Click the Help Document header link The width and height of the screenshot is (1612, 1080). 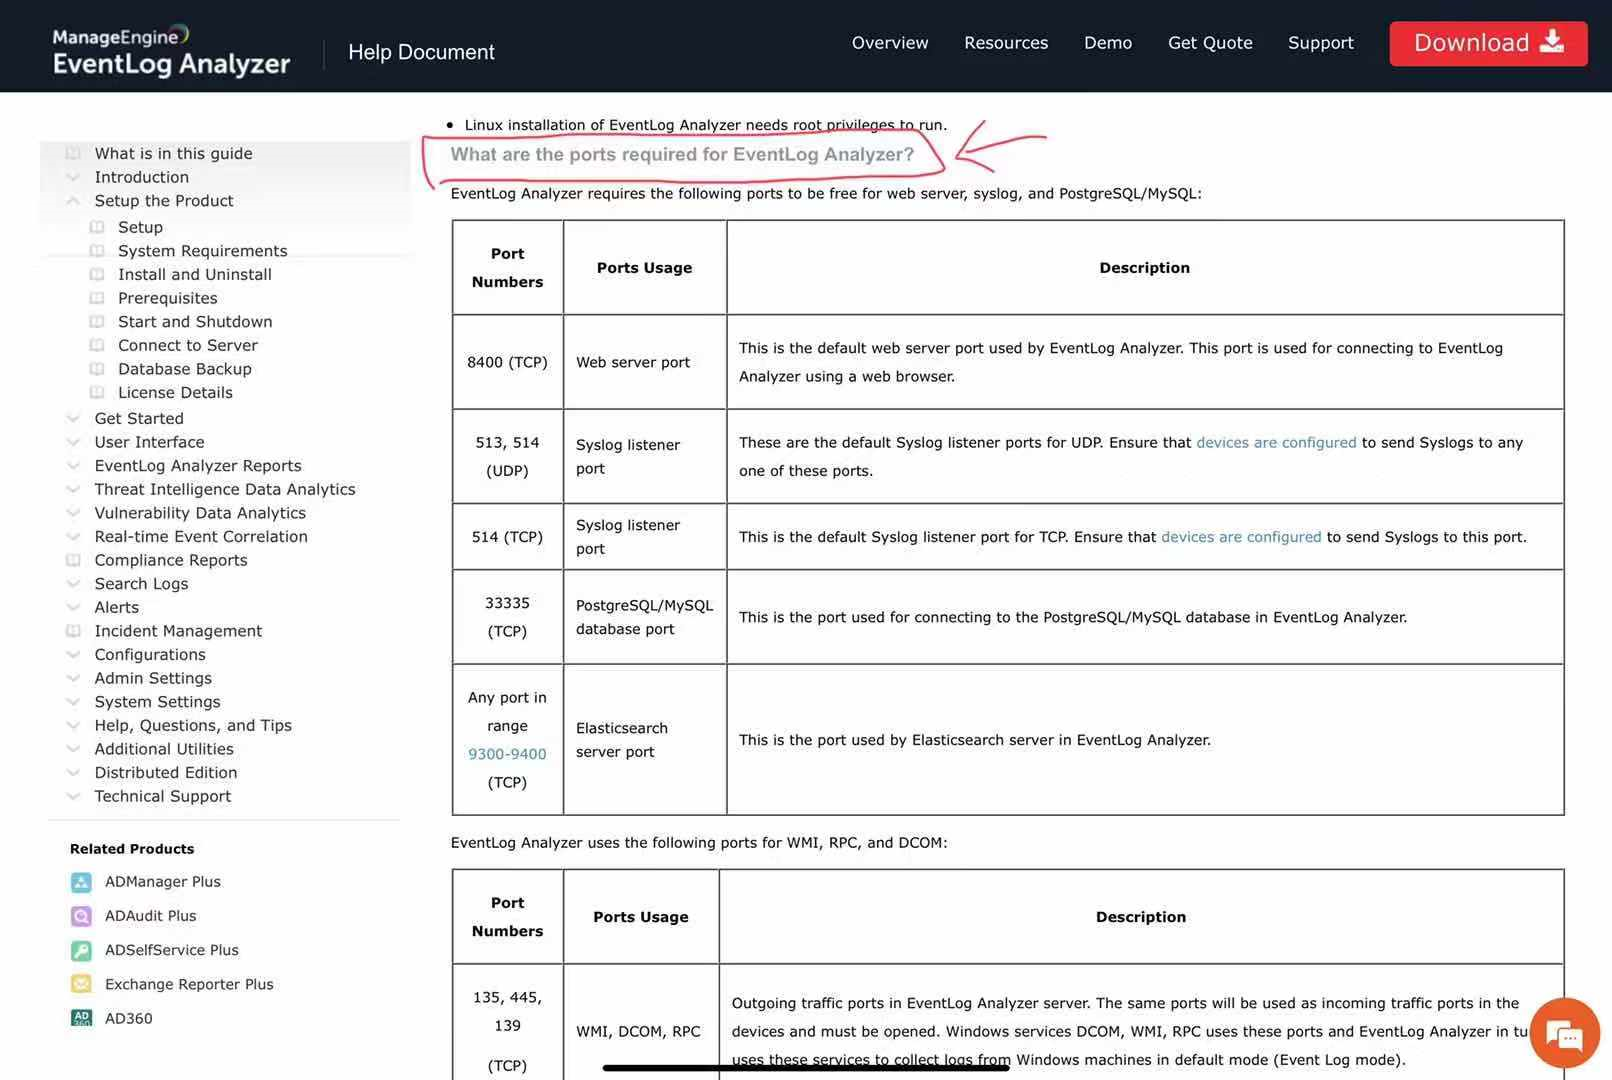coord(421,52)
